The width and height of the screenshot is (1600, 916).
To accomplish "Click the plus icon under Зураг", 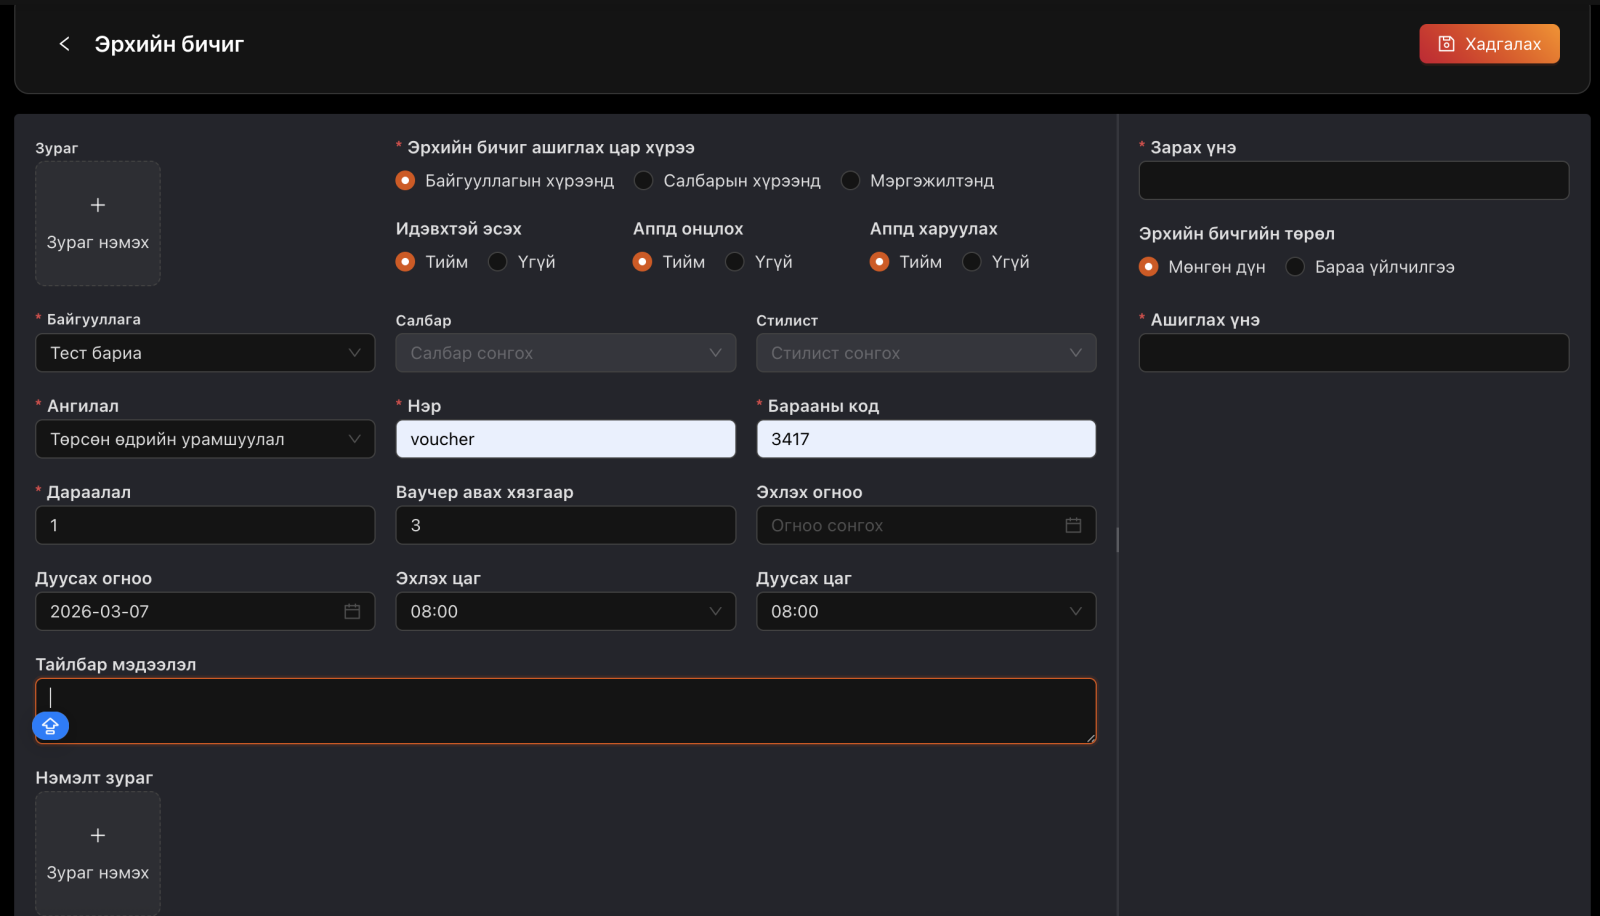I will tap(98, 205).
